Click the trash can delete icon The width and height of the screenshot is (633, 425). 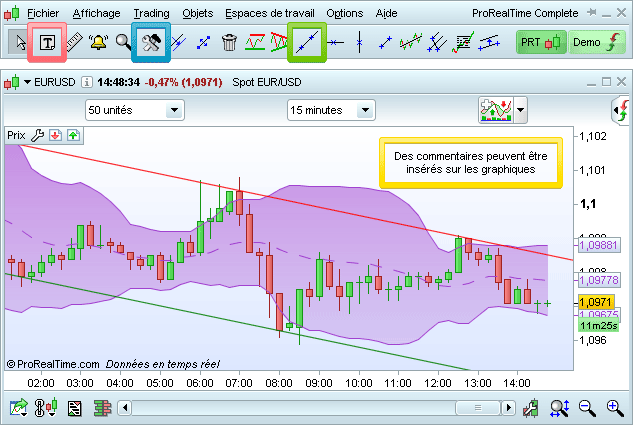[229, 42]
